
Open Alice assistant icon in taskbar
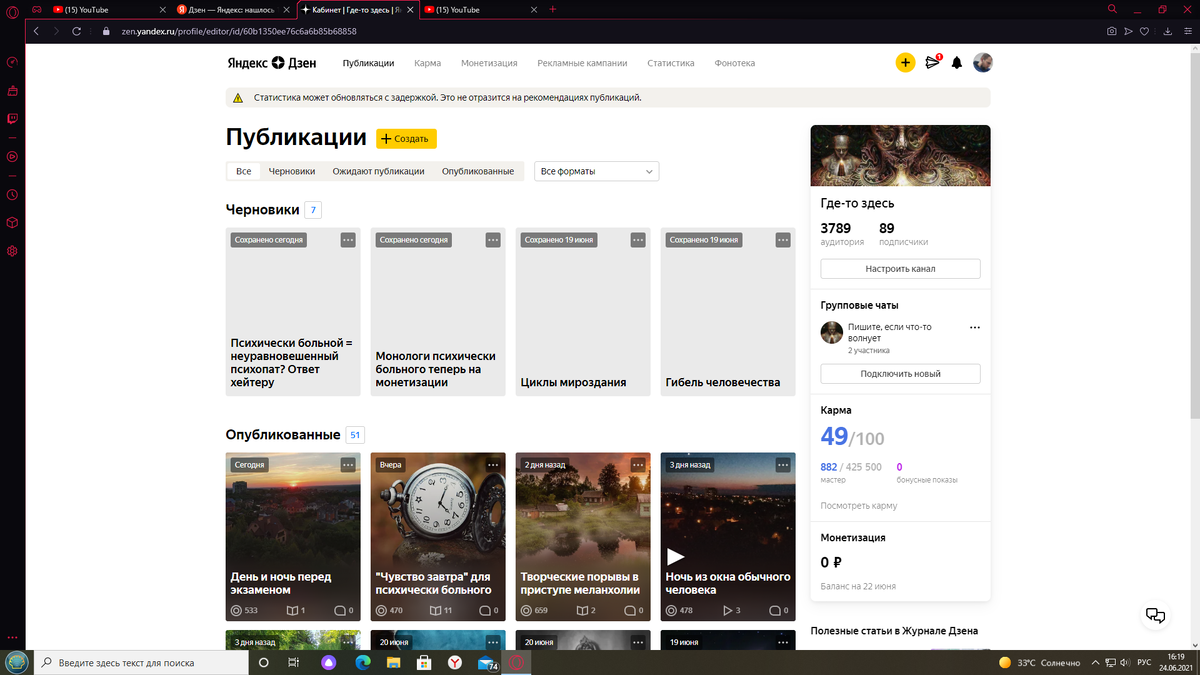[328, 662]
